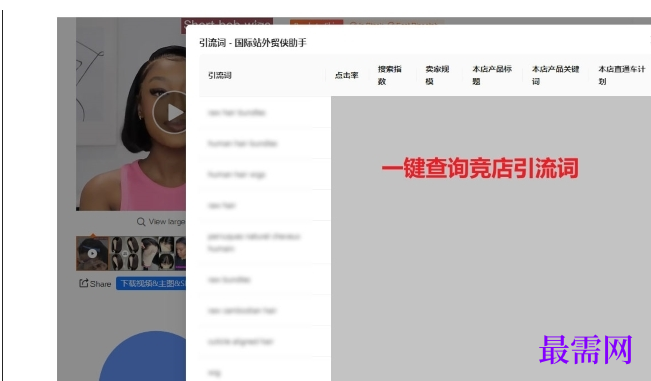Select the 'raw cambodian hair' keyword row
The width and height of the screenshot is (651, 381).
pyautogui.click(x=265, y=310)
